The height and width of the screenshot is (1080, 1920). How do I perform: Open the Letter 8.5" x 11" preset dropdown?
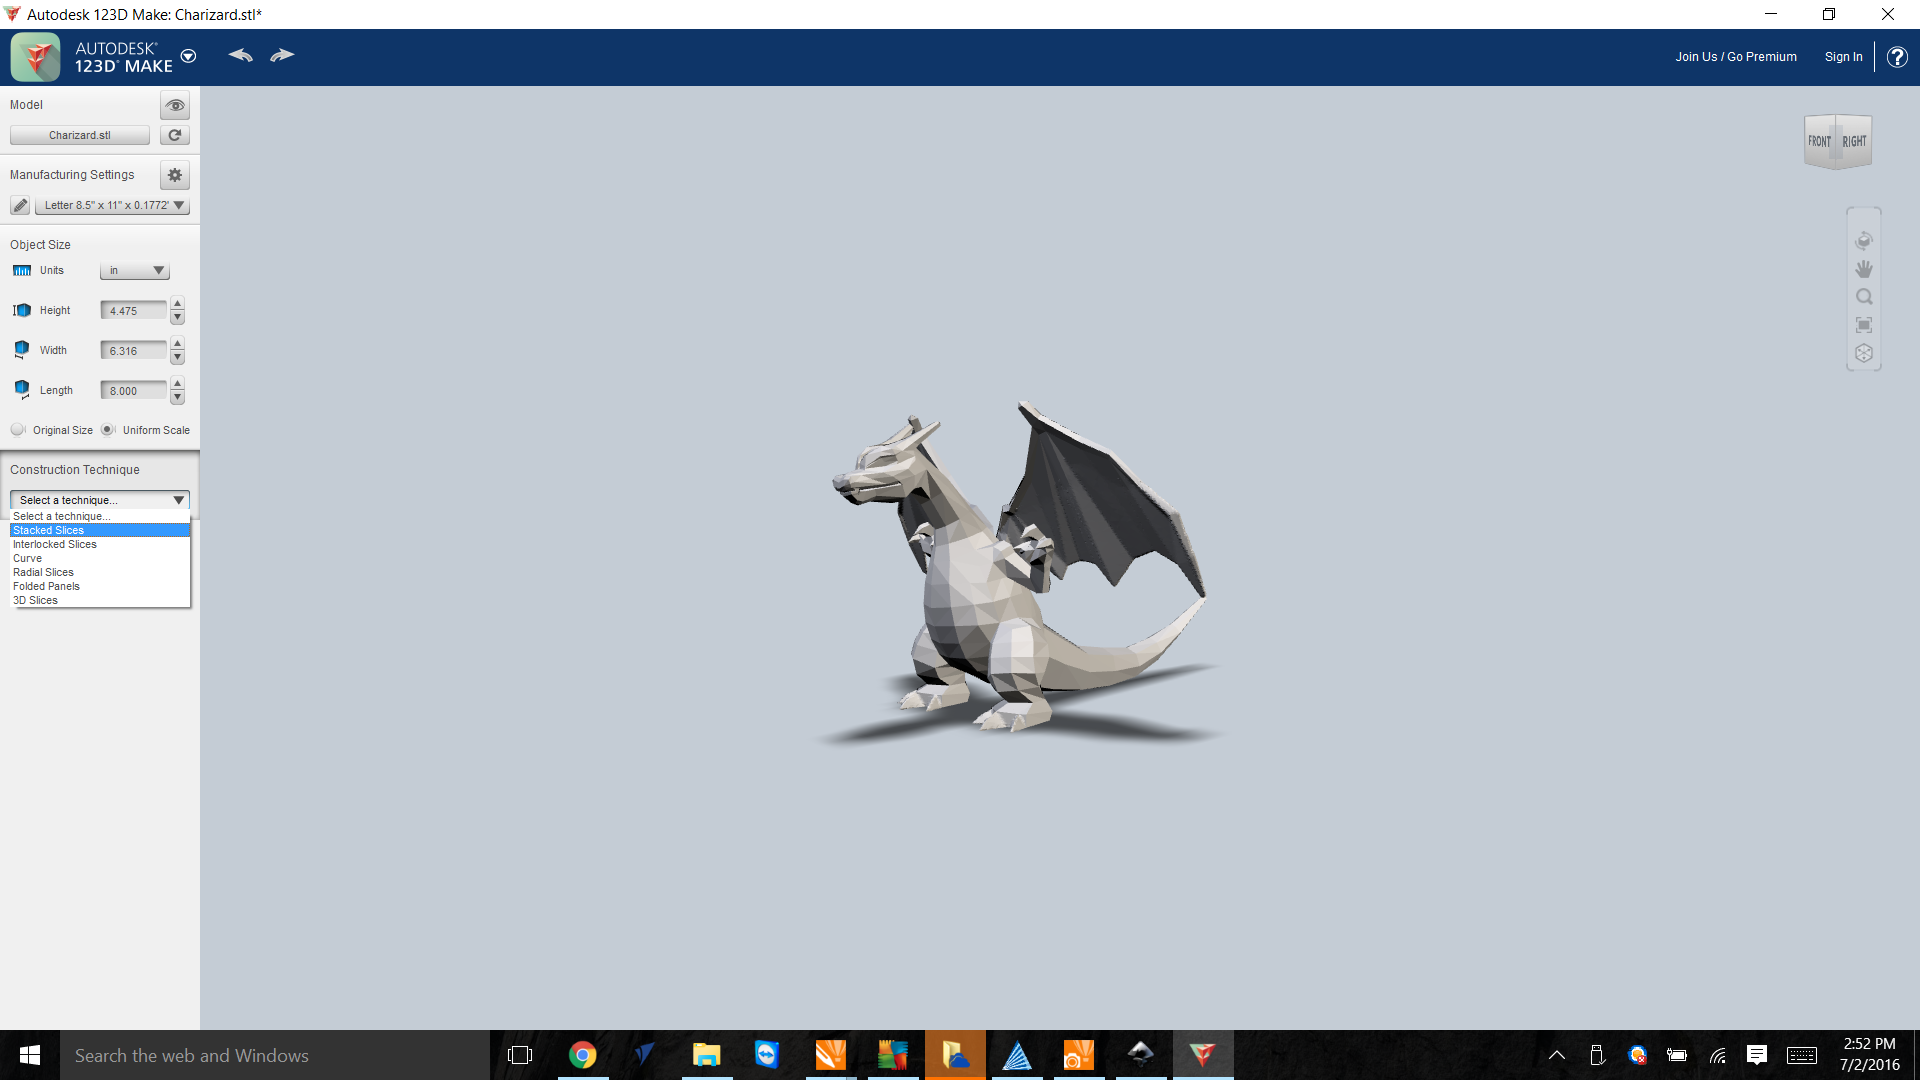click(112, 205)
